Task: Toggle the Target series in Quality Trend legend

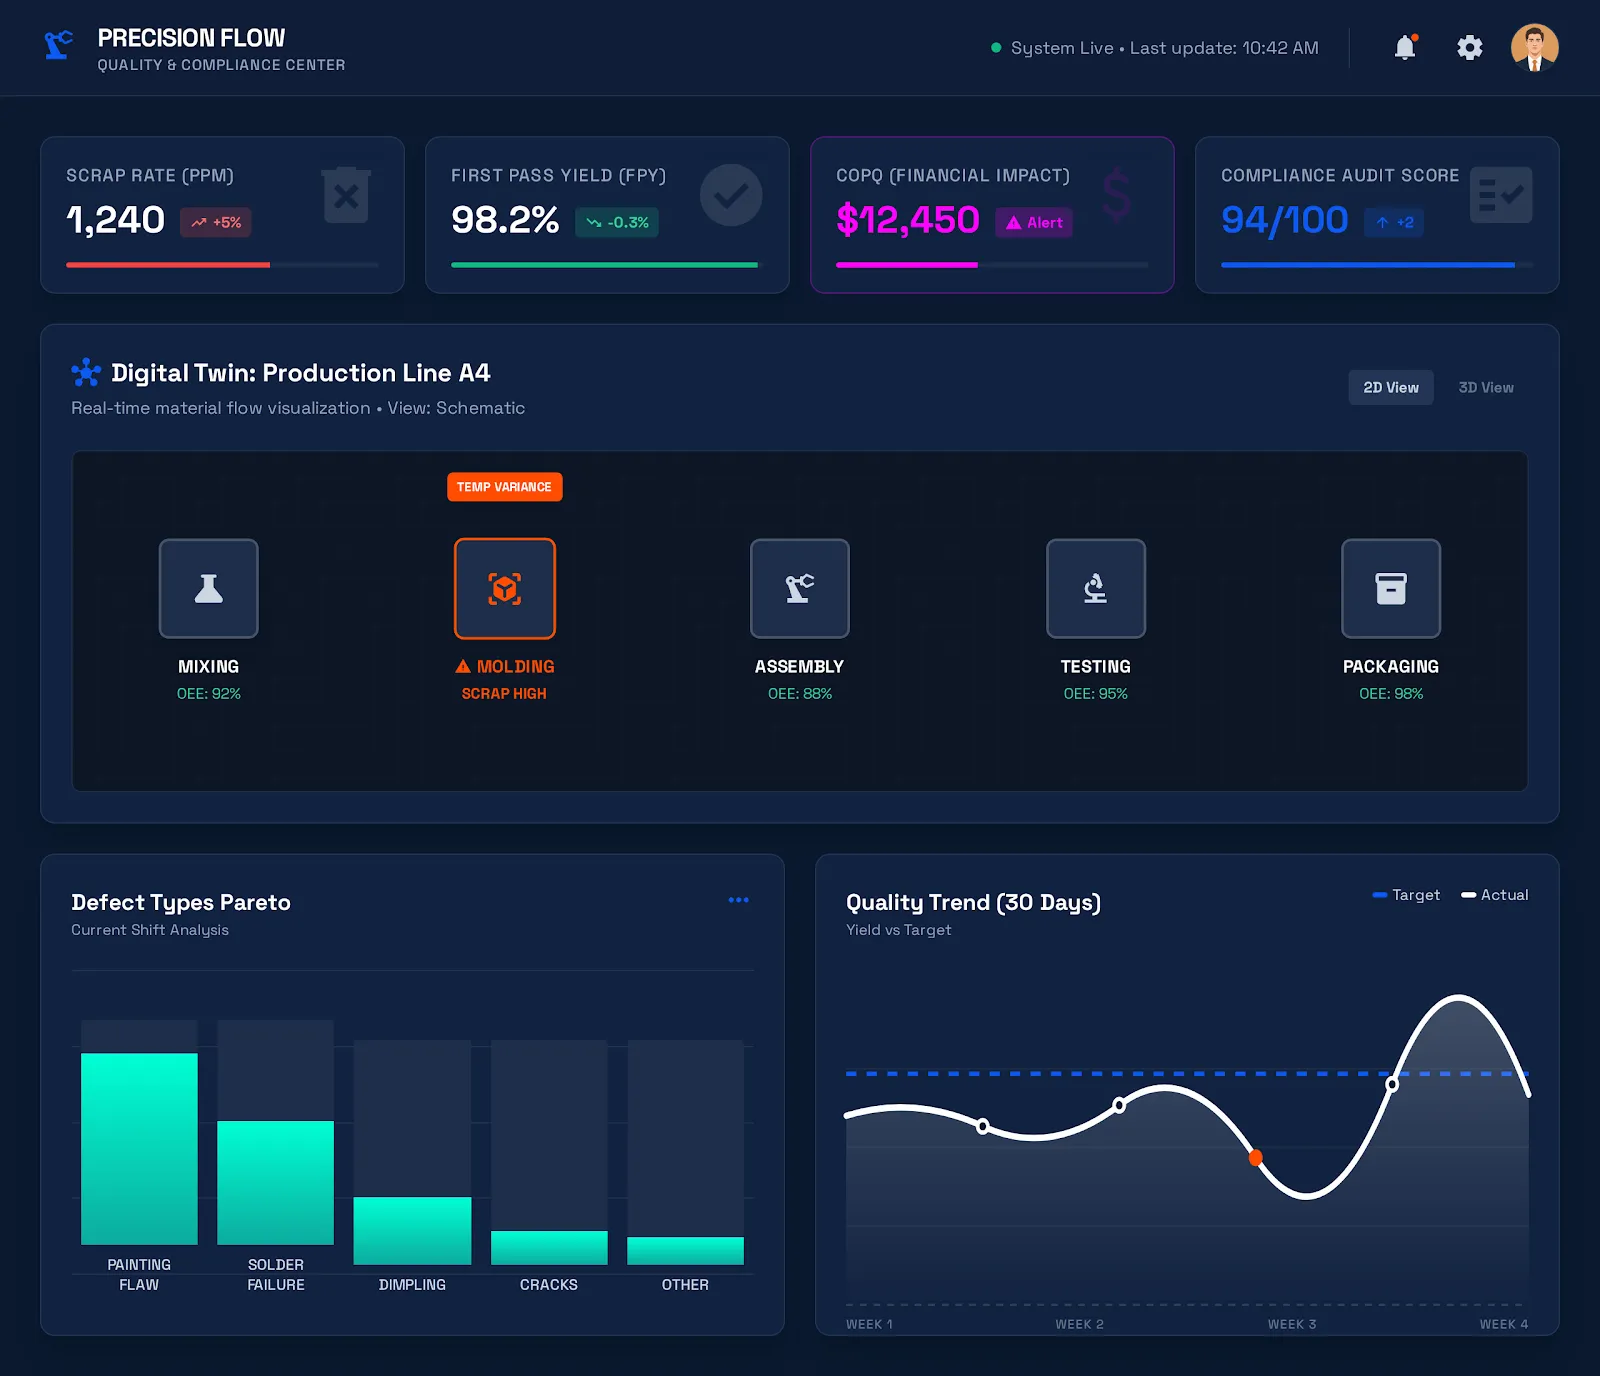Action: tap(1407, 895)
